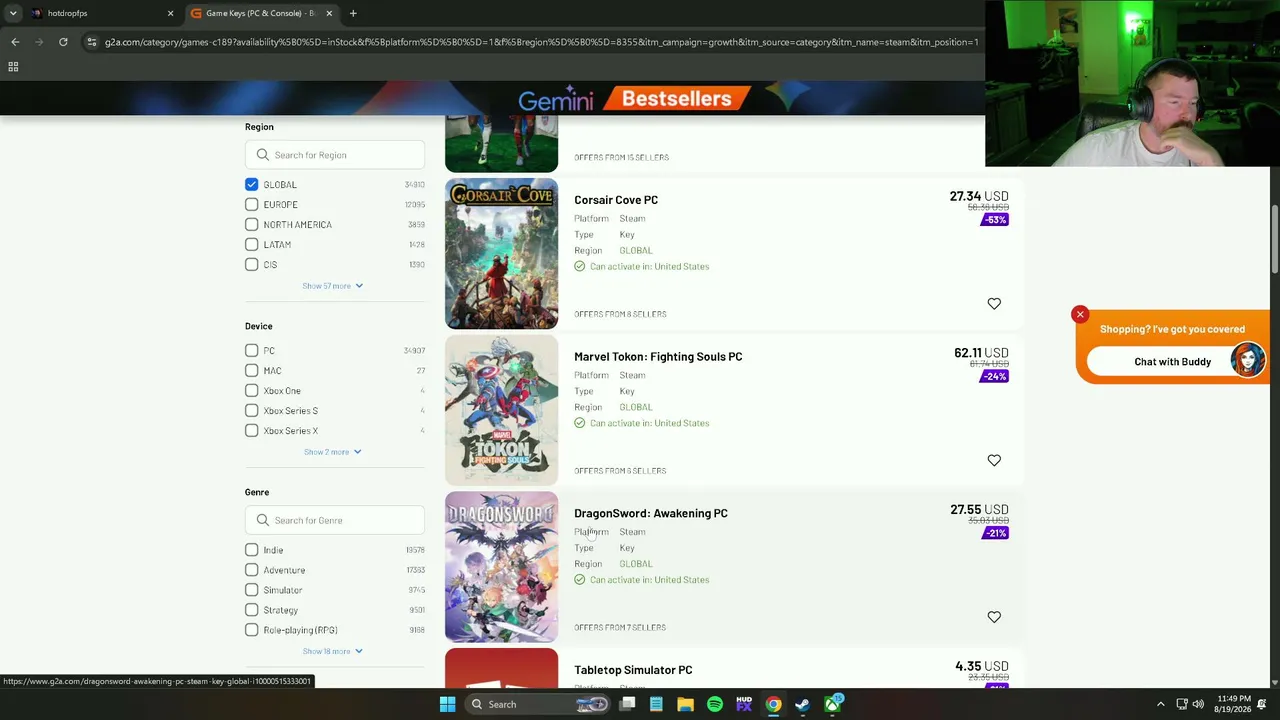This screenshot has width=1280, height=720.
Task: Open the Marvel Tokon cover thumbnail
Action: tap(501, 411)
